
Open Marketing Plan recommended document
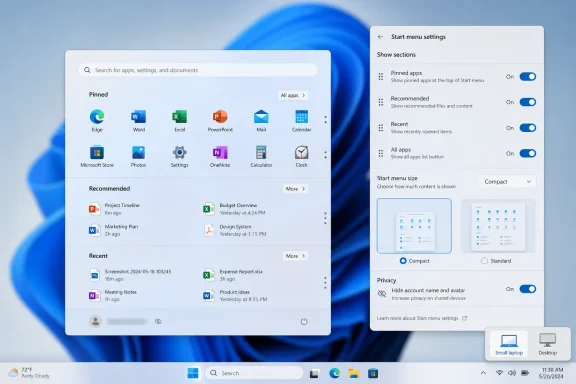point(114,230)
